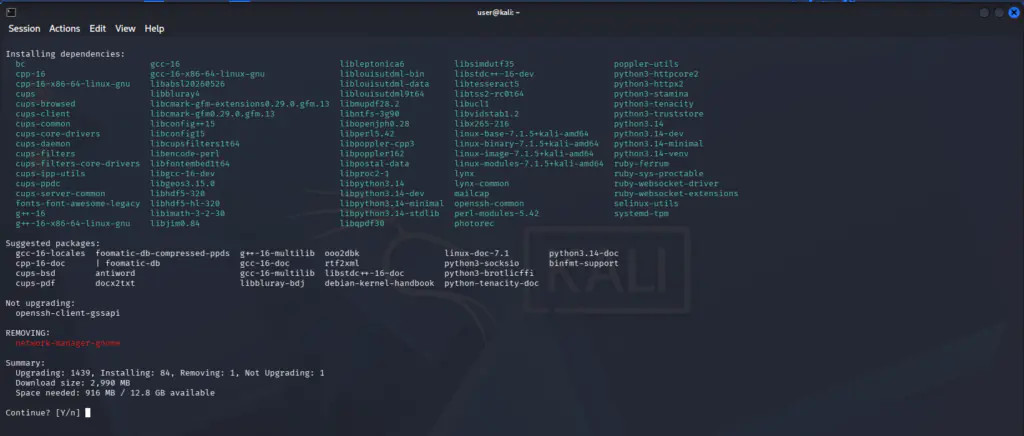Click the libqpdf30 package name
The height and width of the screenshot is (436, 1024).
click(362, 223)
